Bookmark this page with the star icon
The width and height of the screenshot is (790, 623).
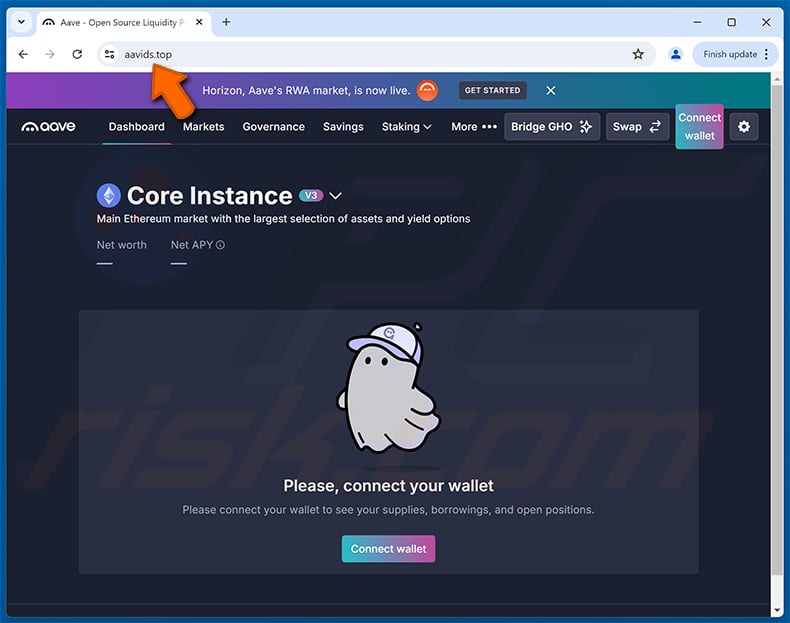click(x=638, y=54)
